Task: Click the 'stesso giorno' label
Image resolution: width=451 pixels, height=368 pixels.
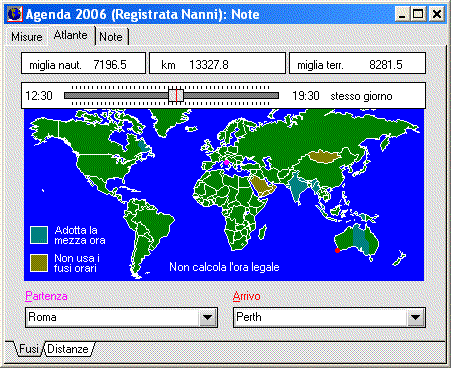Action: [x=361, y=96]
